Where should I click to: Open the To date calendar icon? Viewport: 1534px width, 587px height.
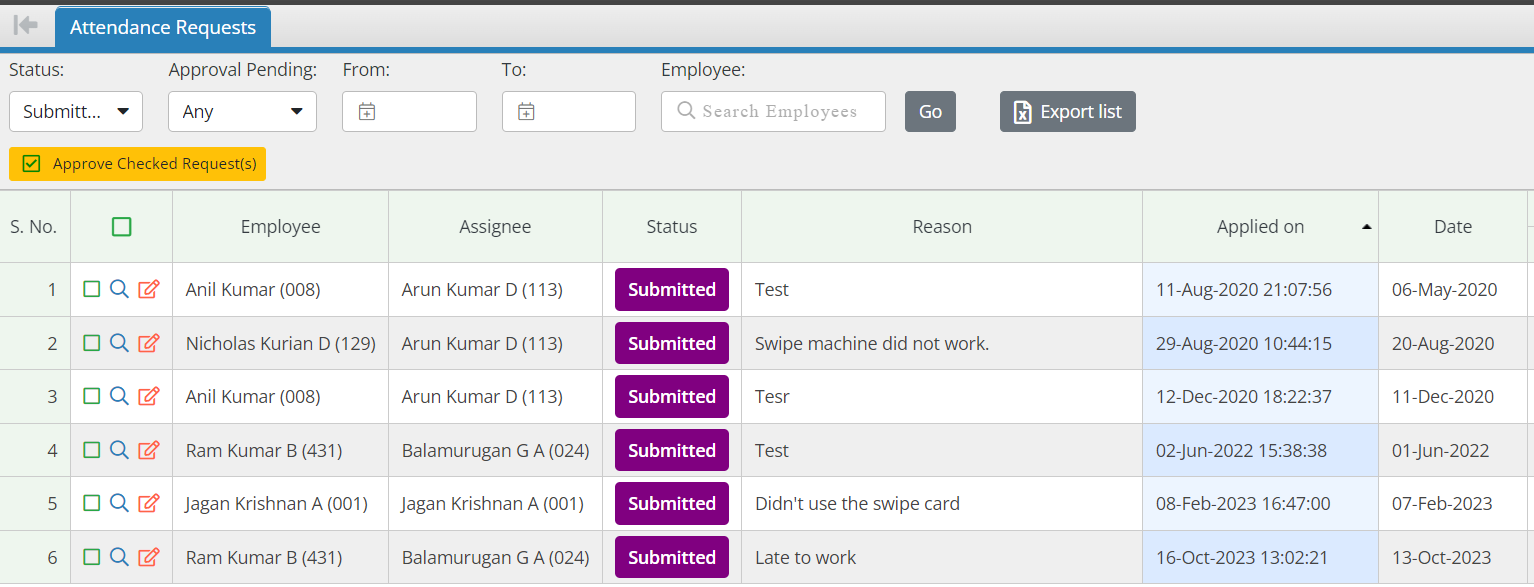[526, 112]
